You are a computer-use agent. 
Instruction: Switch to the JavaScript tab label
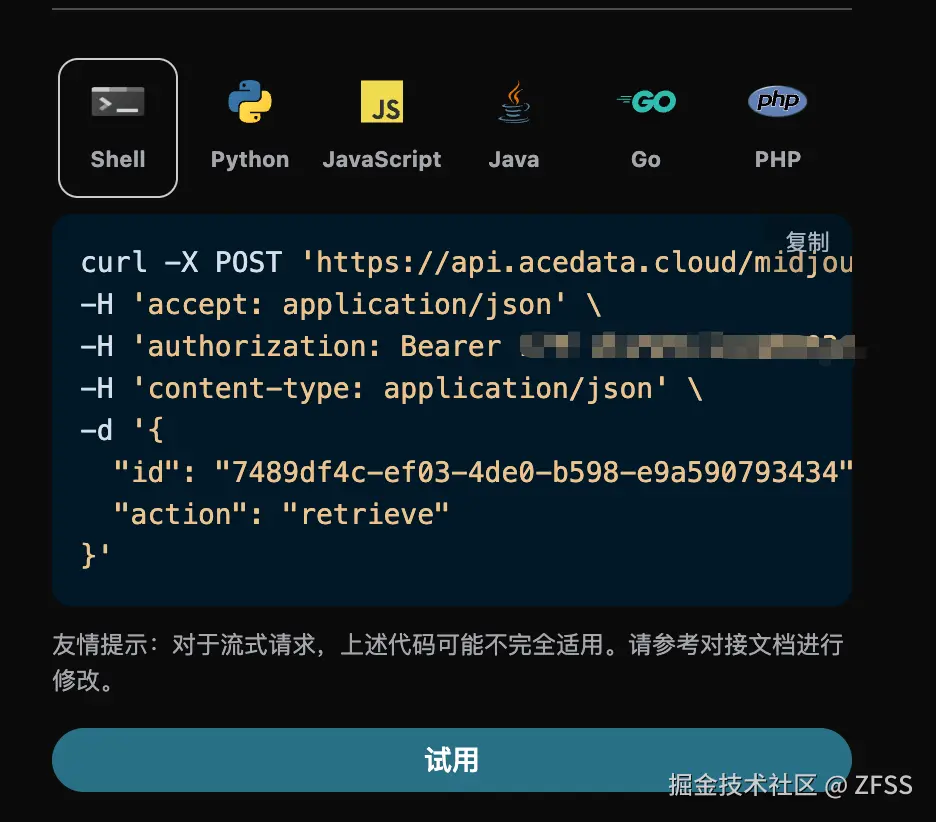point(382,159)
